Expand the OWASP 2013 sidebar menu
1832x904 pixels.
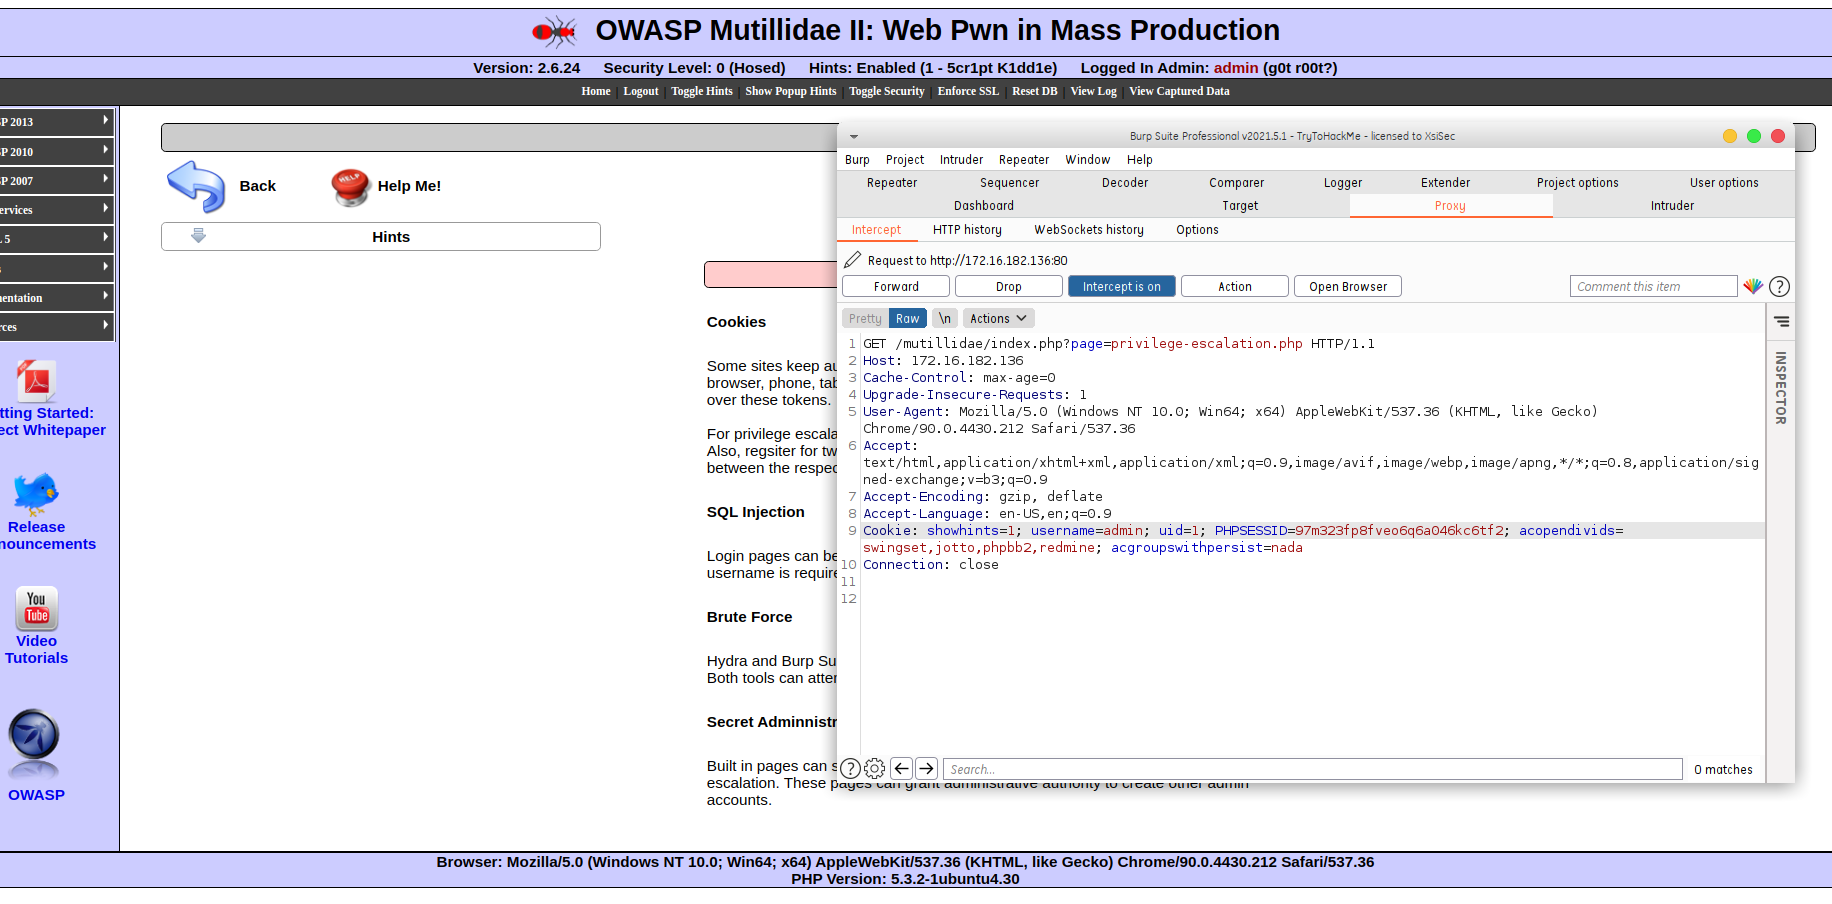coord(56,122)
